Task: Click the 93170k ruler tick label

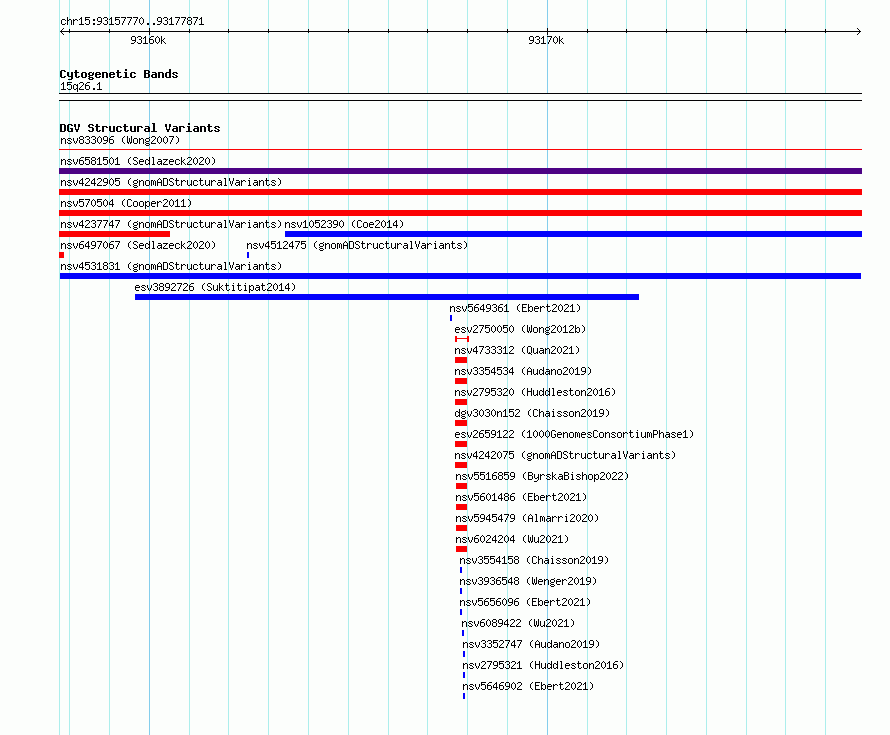Action: [x=546, y=40]
